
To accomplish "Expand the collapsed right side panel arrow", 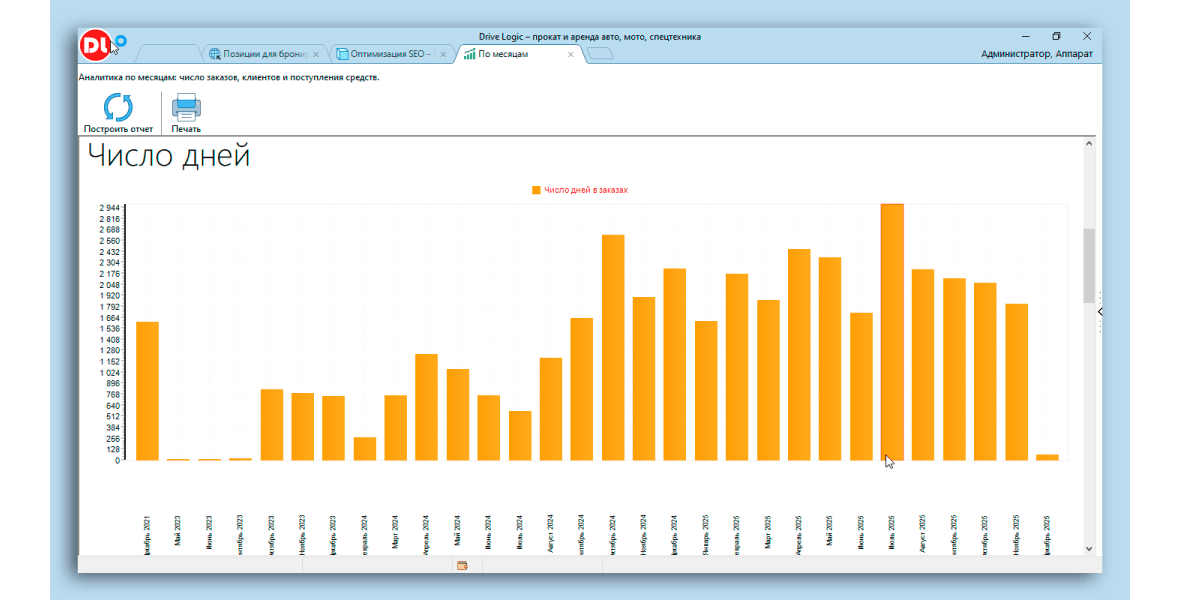I will [1099, 312].
